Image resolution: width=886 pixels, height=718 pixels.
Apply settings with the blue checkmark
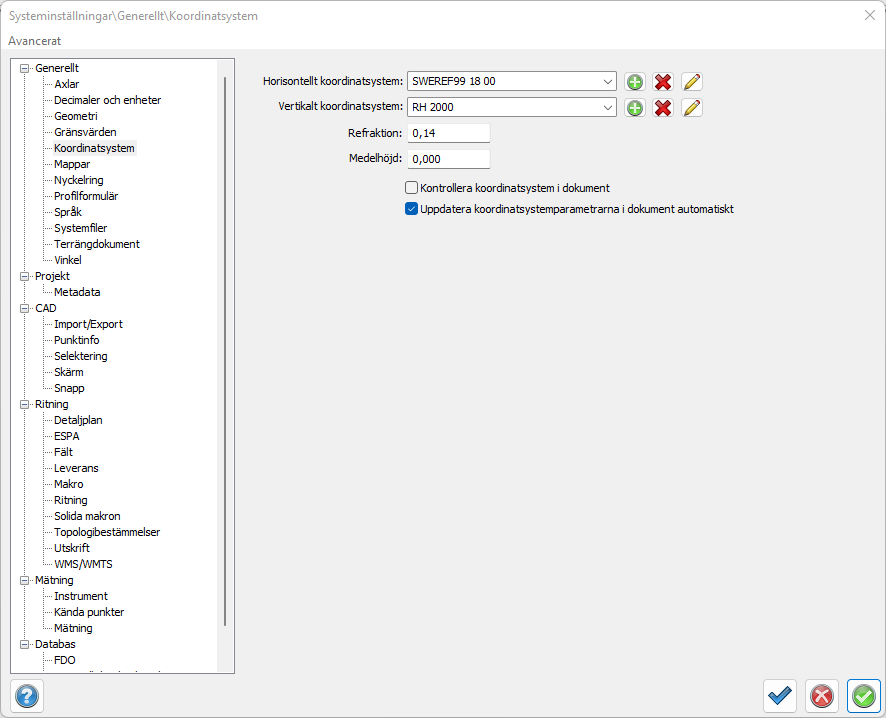(779, 695)
